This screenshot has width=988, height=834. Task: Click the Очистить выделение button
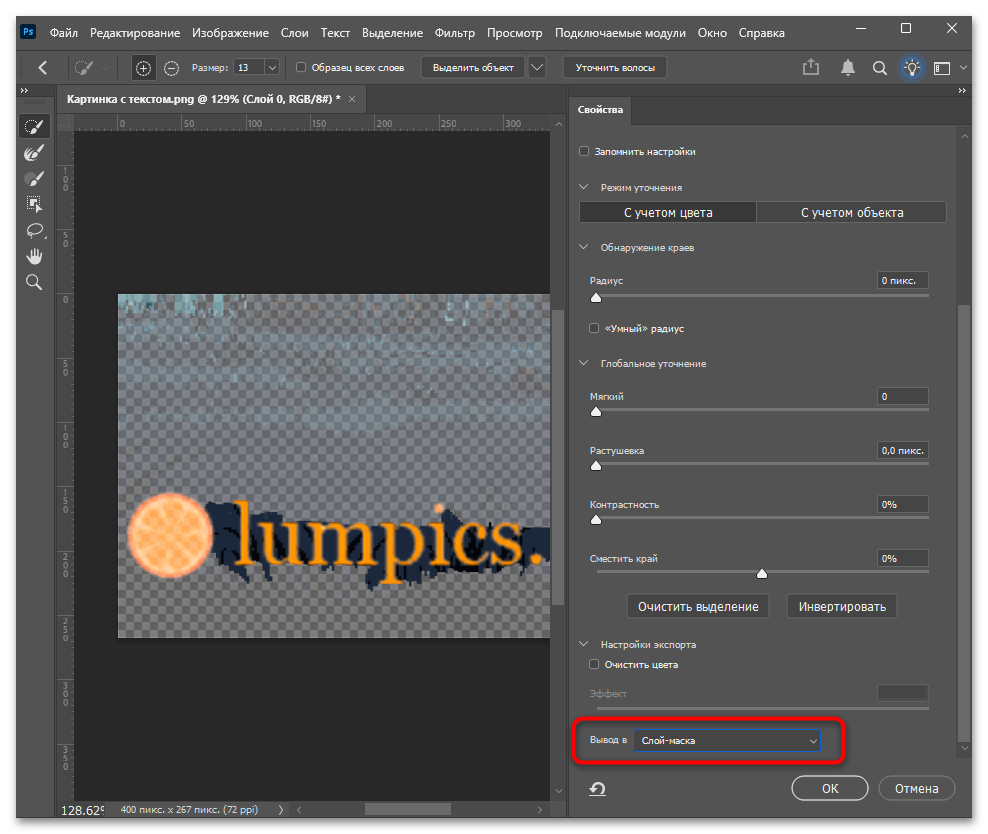(x=698, y=607)
